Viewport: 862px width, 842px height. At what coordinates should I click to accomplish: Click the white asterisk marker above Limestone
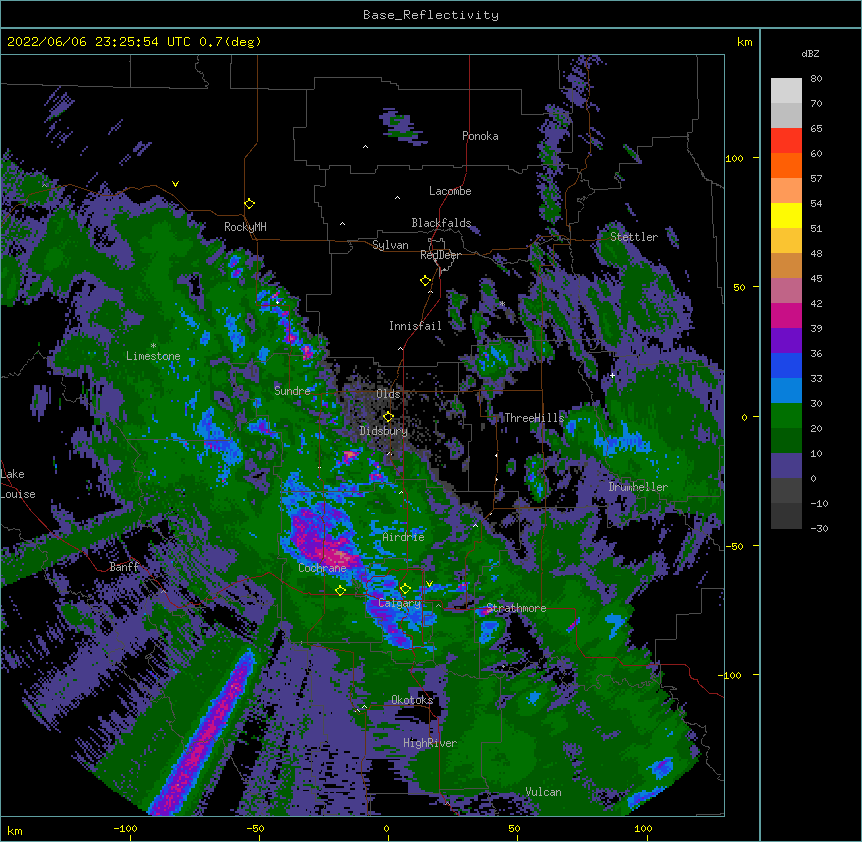click(153, 346)
